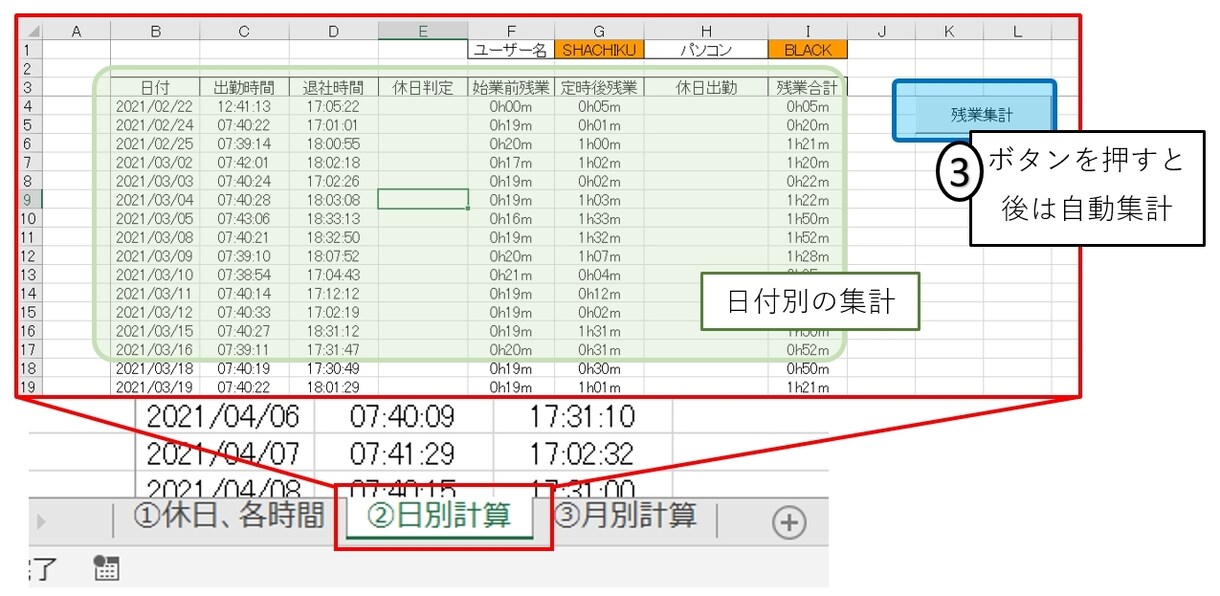Screen dimensions: 1220x596
Task: Click the orange BLACK cell
Action: click(x=807, y=49)
